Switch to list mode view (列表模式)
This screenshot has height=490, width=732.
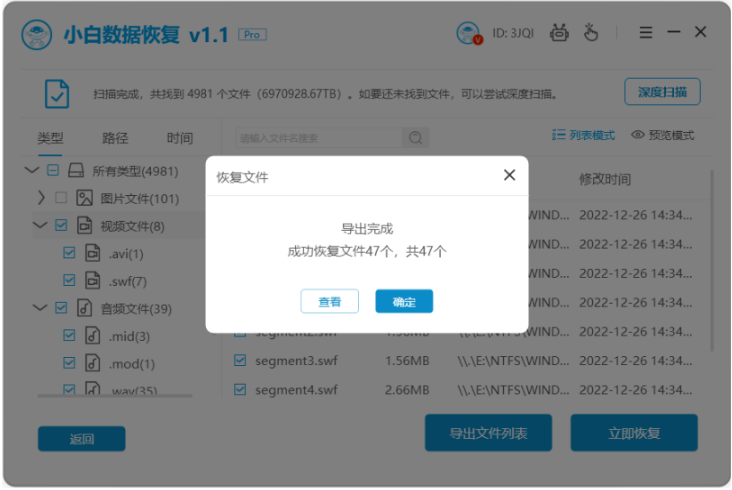tap(583, 135)
